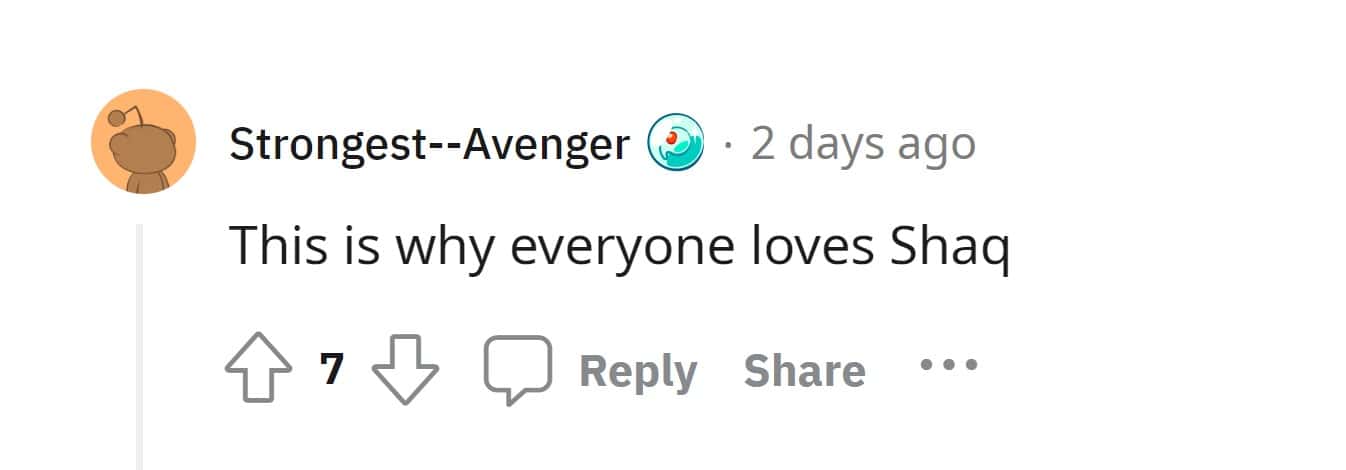Click the orange Snoo avatar
The height and width of the screenshot is (470, 1346).
click(x=142, y=141)
